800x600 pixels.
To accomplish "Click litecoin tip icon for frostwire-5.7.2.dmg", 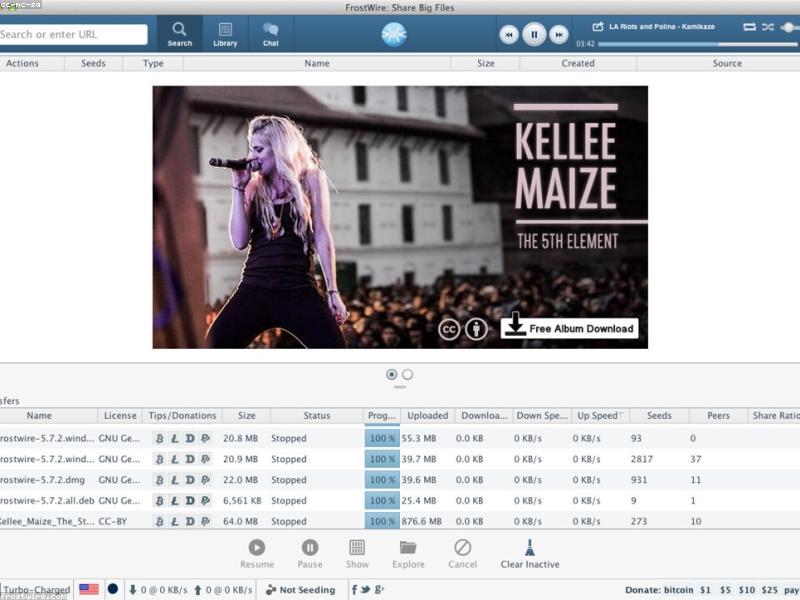I will [x=175, y=480].
